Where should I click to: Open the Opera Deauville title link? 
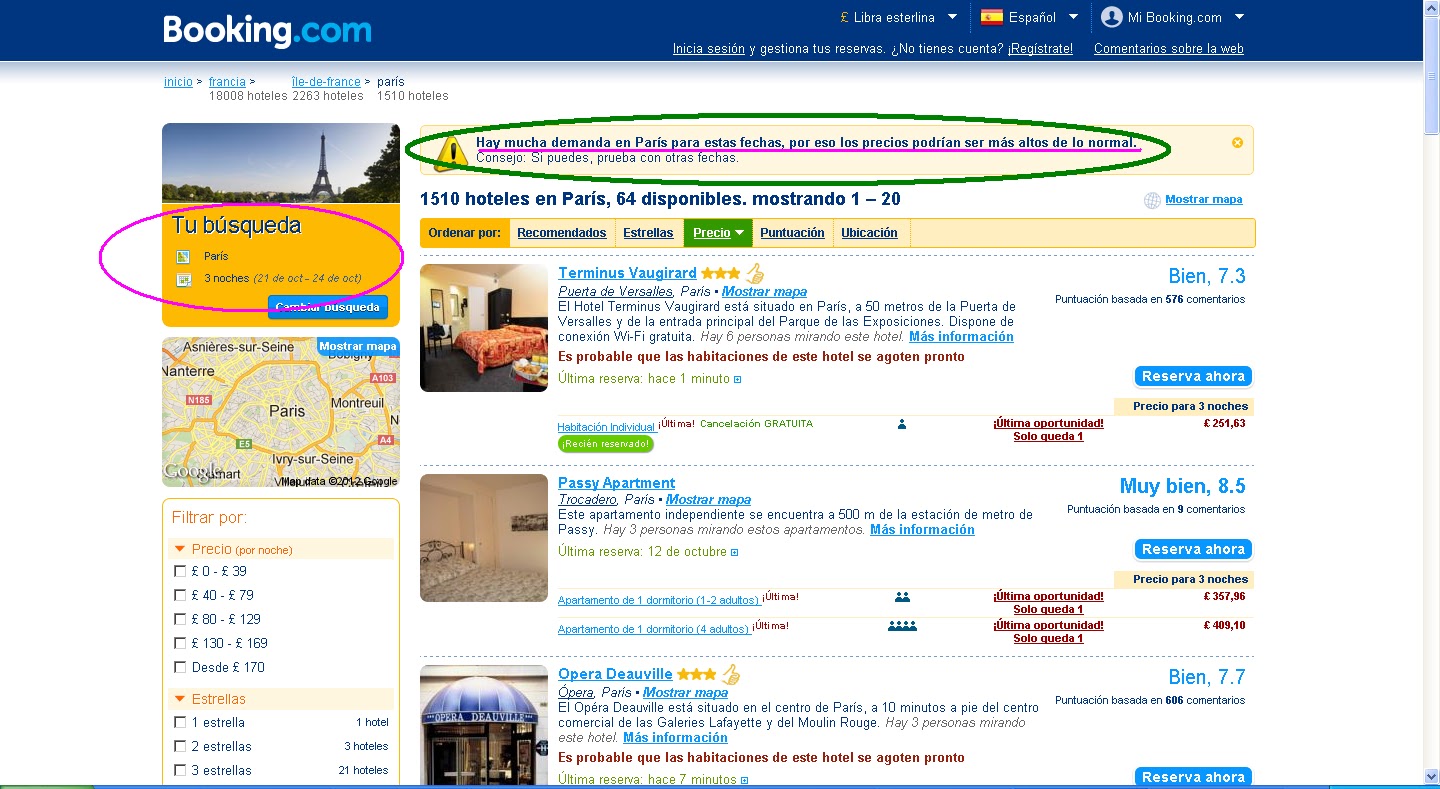[615, 674]
